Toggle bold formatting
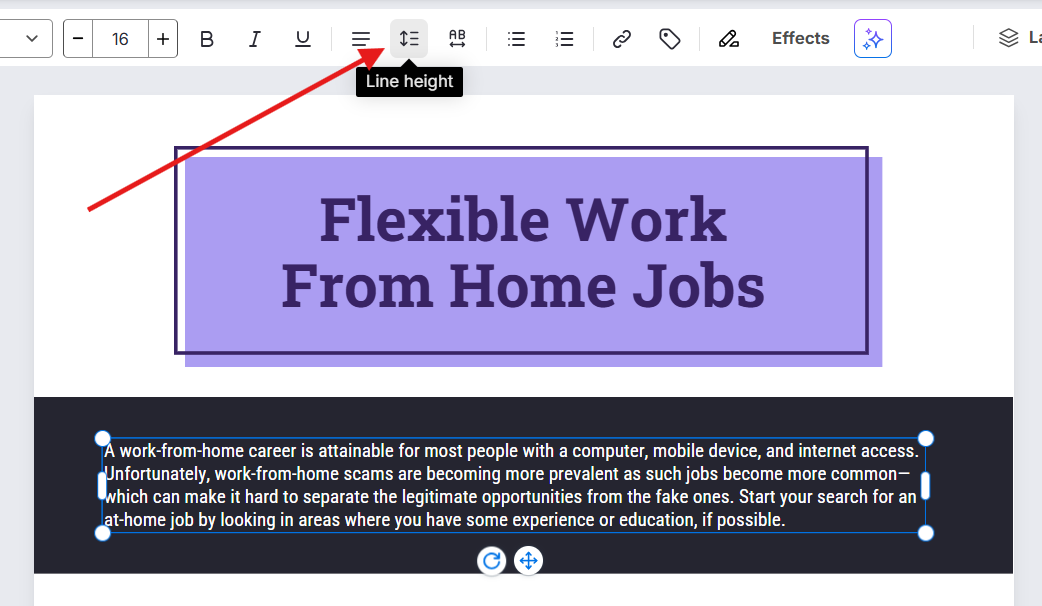 point(207,39)
